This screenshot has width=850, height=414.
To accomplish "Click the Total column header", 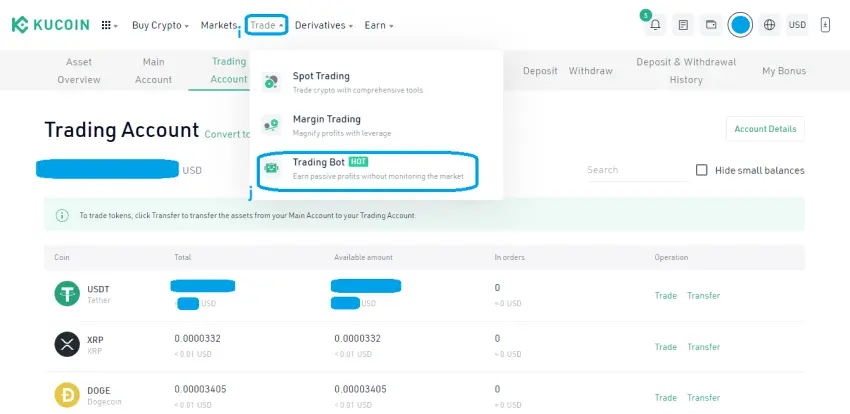I will (x=183, y=257).
